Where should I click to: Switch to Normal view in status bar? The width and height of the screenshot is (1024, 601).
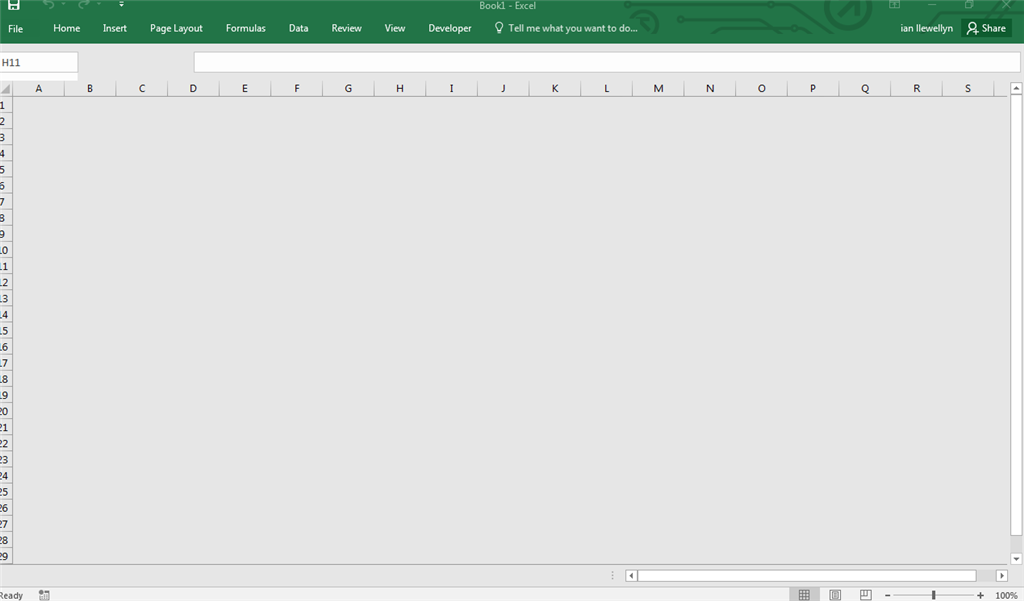click(805, 594)
